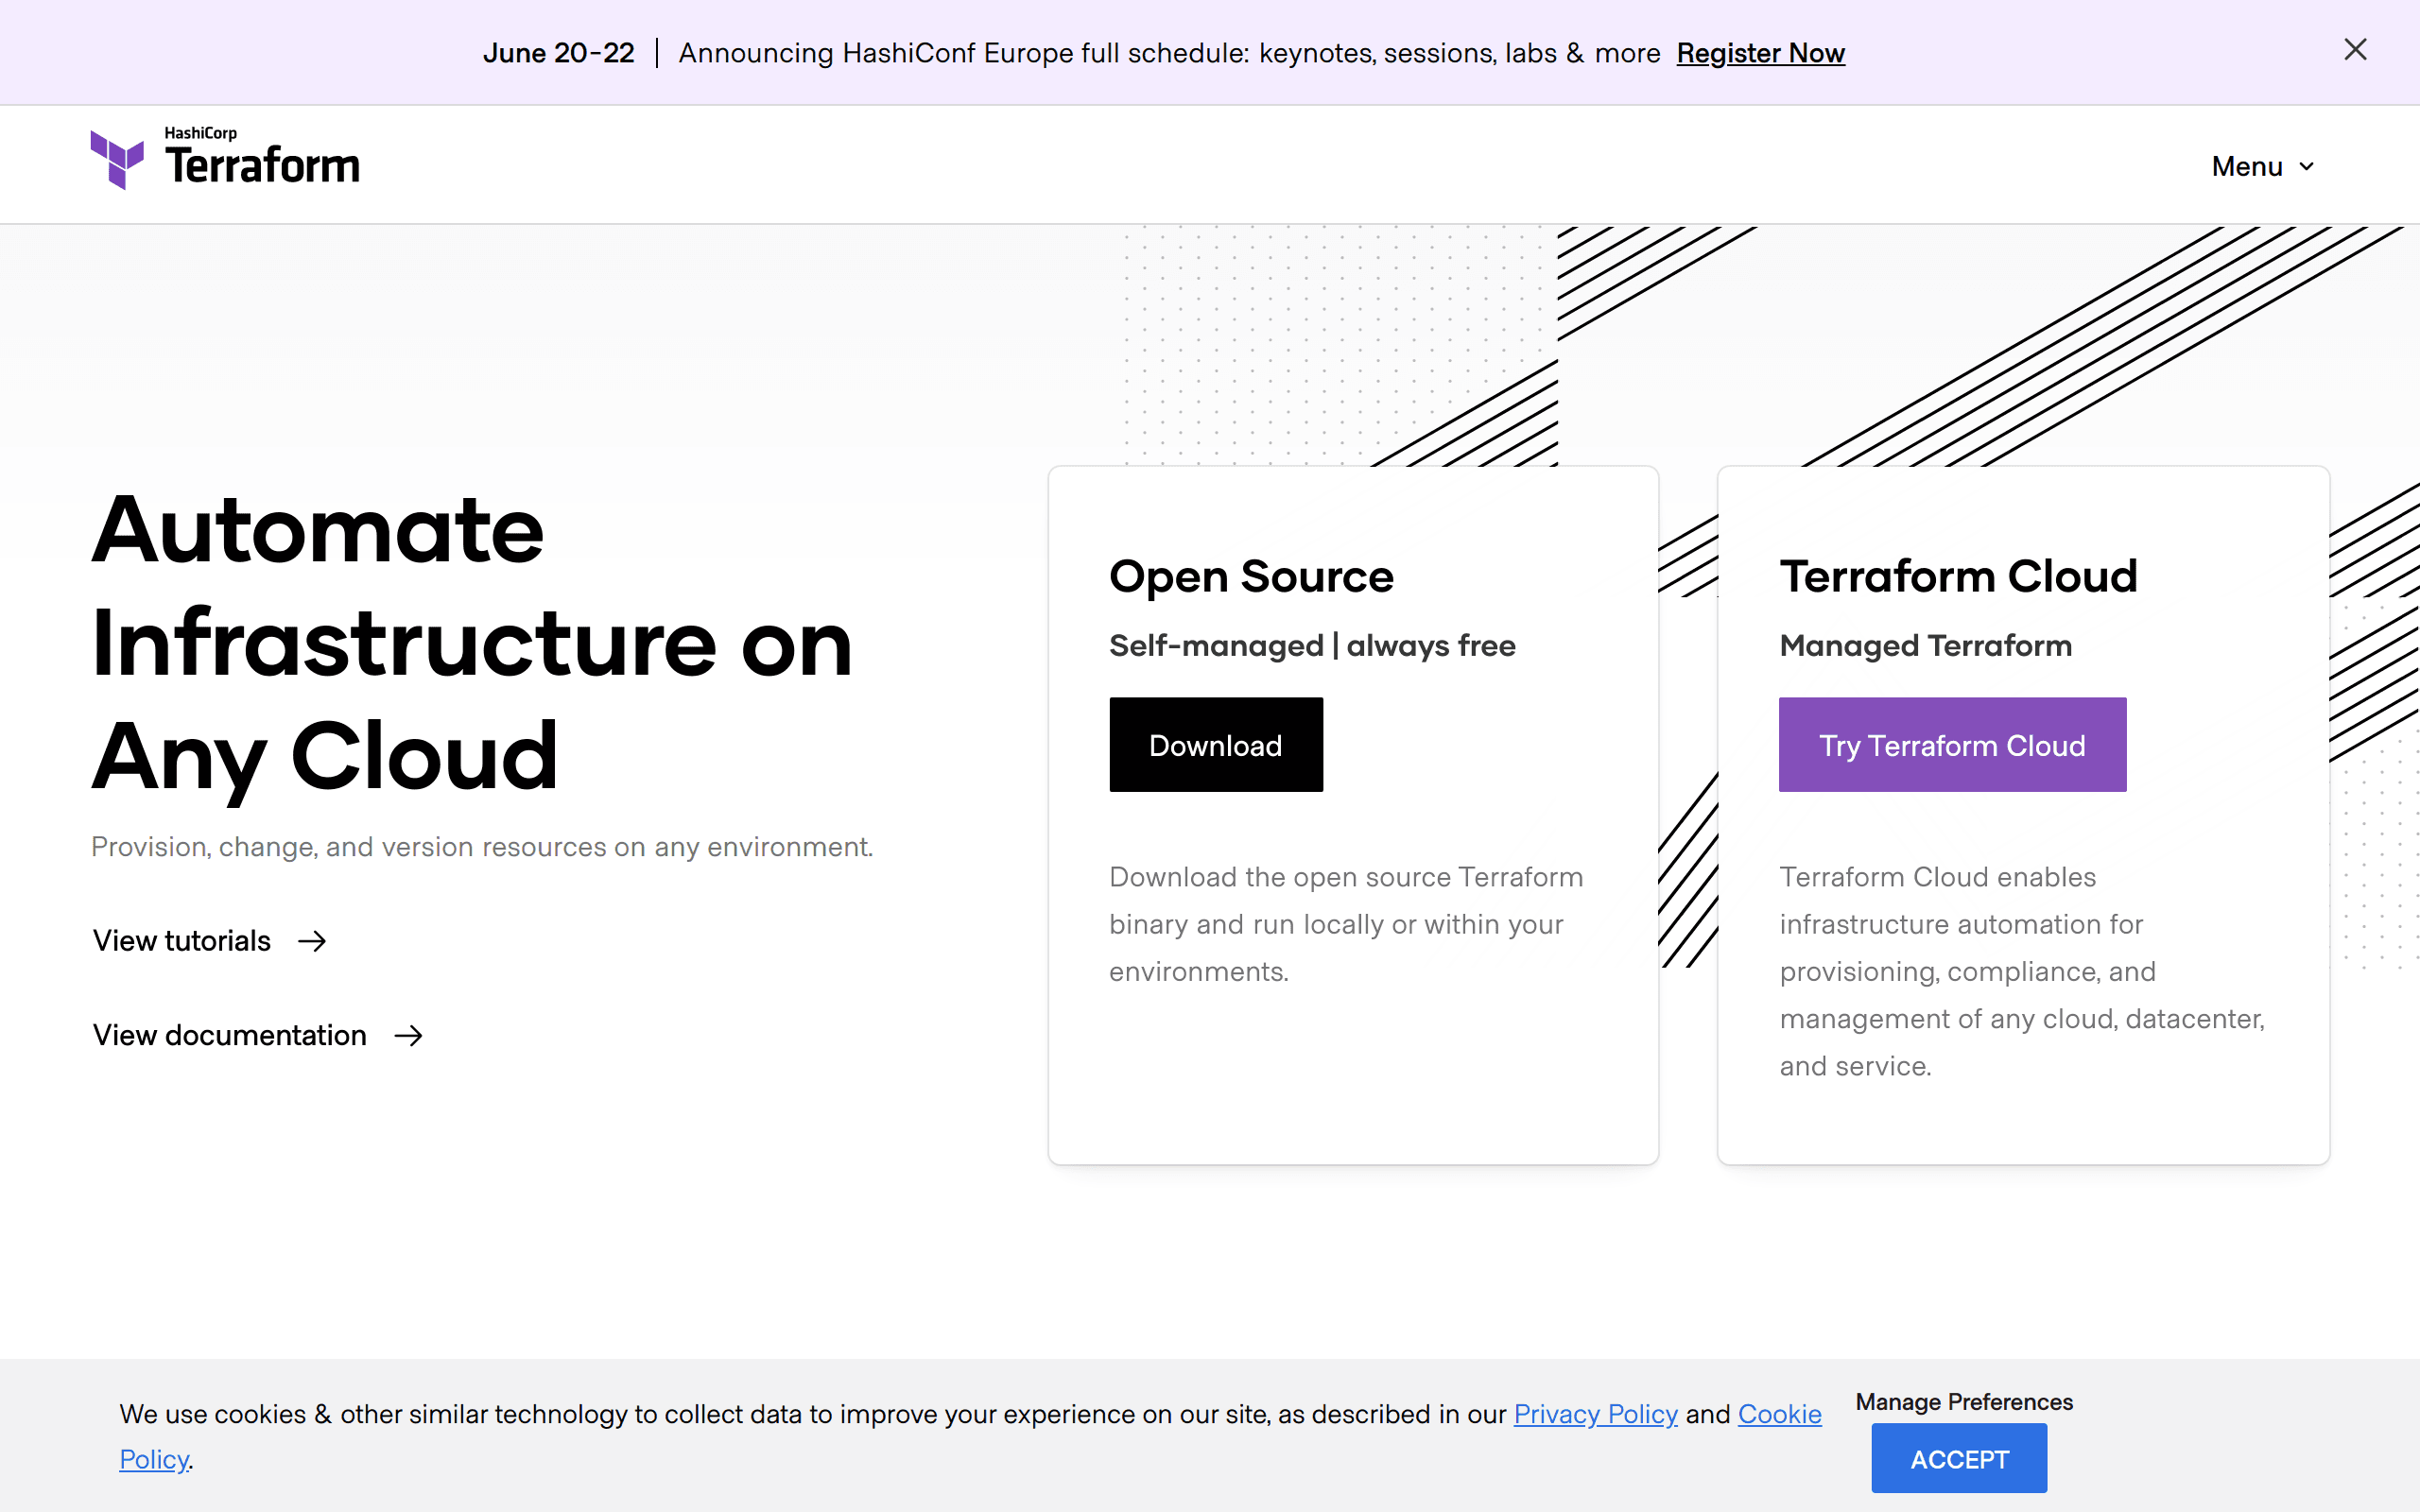Close the HashiConf announcement banner
The image size is (2420, 1512).
[x=2355, y=50]
